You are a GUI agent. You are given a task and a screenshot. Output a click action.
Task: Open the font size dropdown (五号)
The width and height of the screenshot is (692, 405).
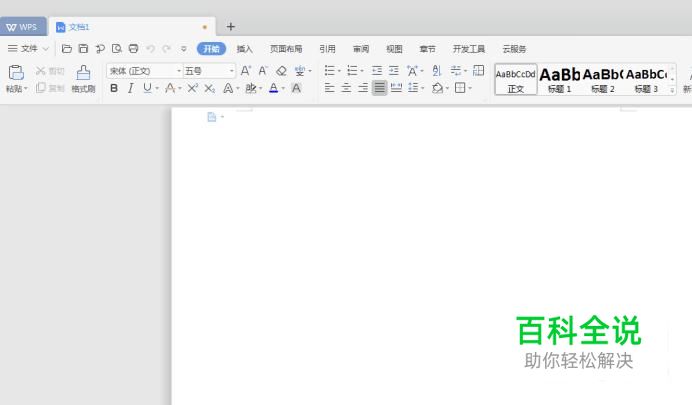tap(208, 71)
